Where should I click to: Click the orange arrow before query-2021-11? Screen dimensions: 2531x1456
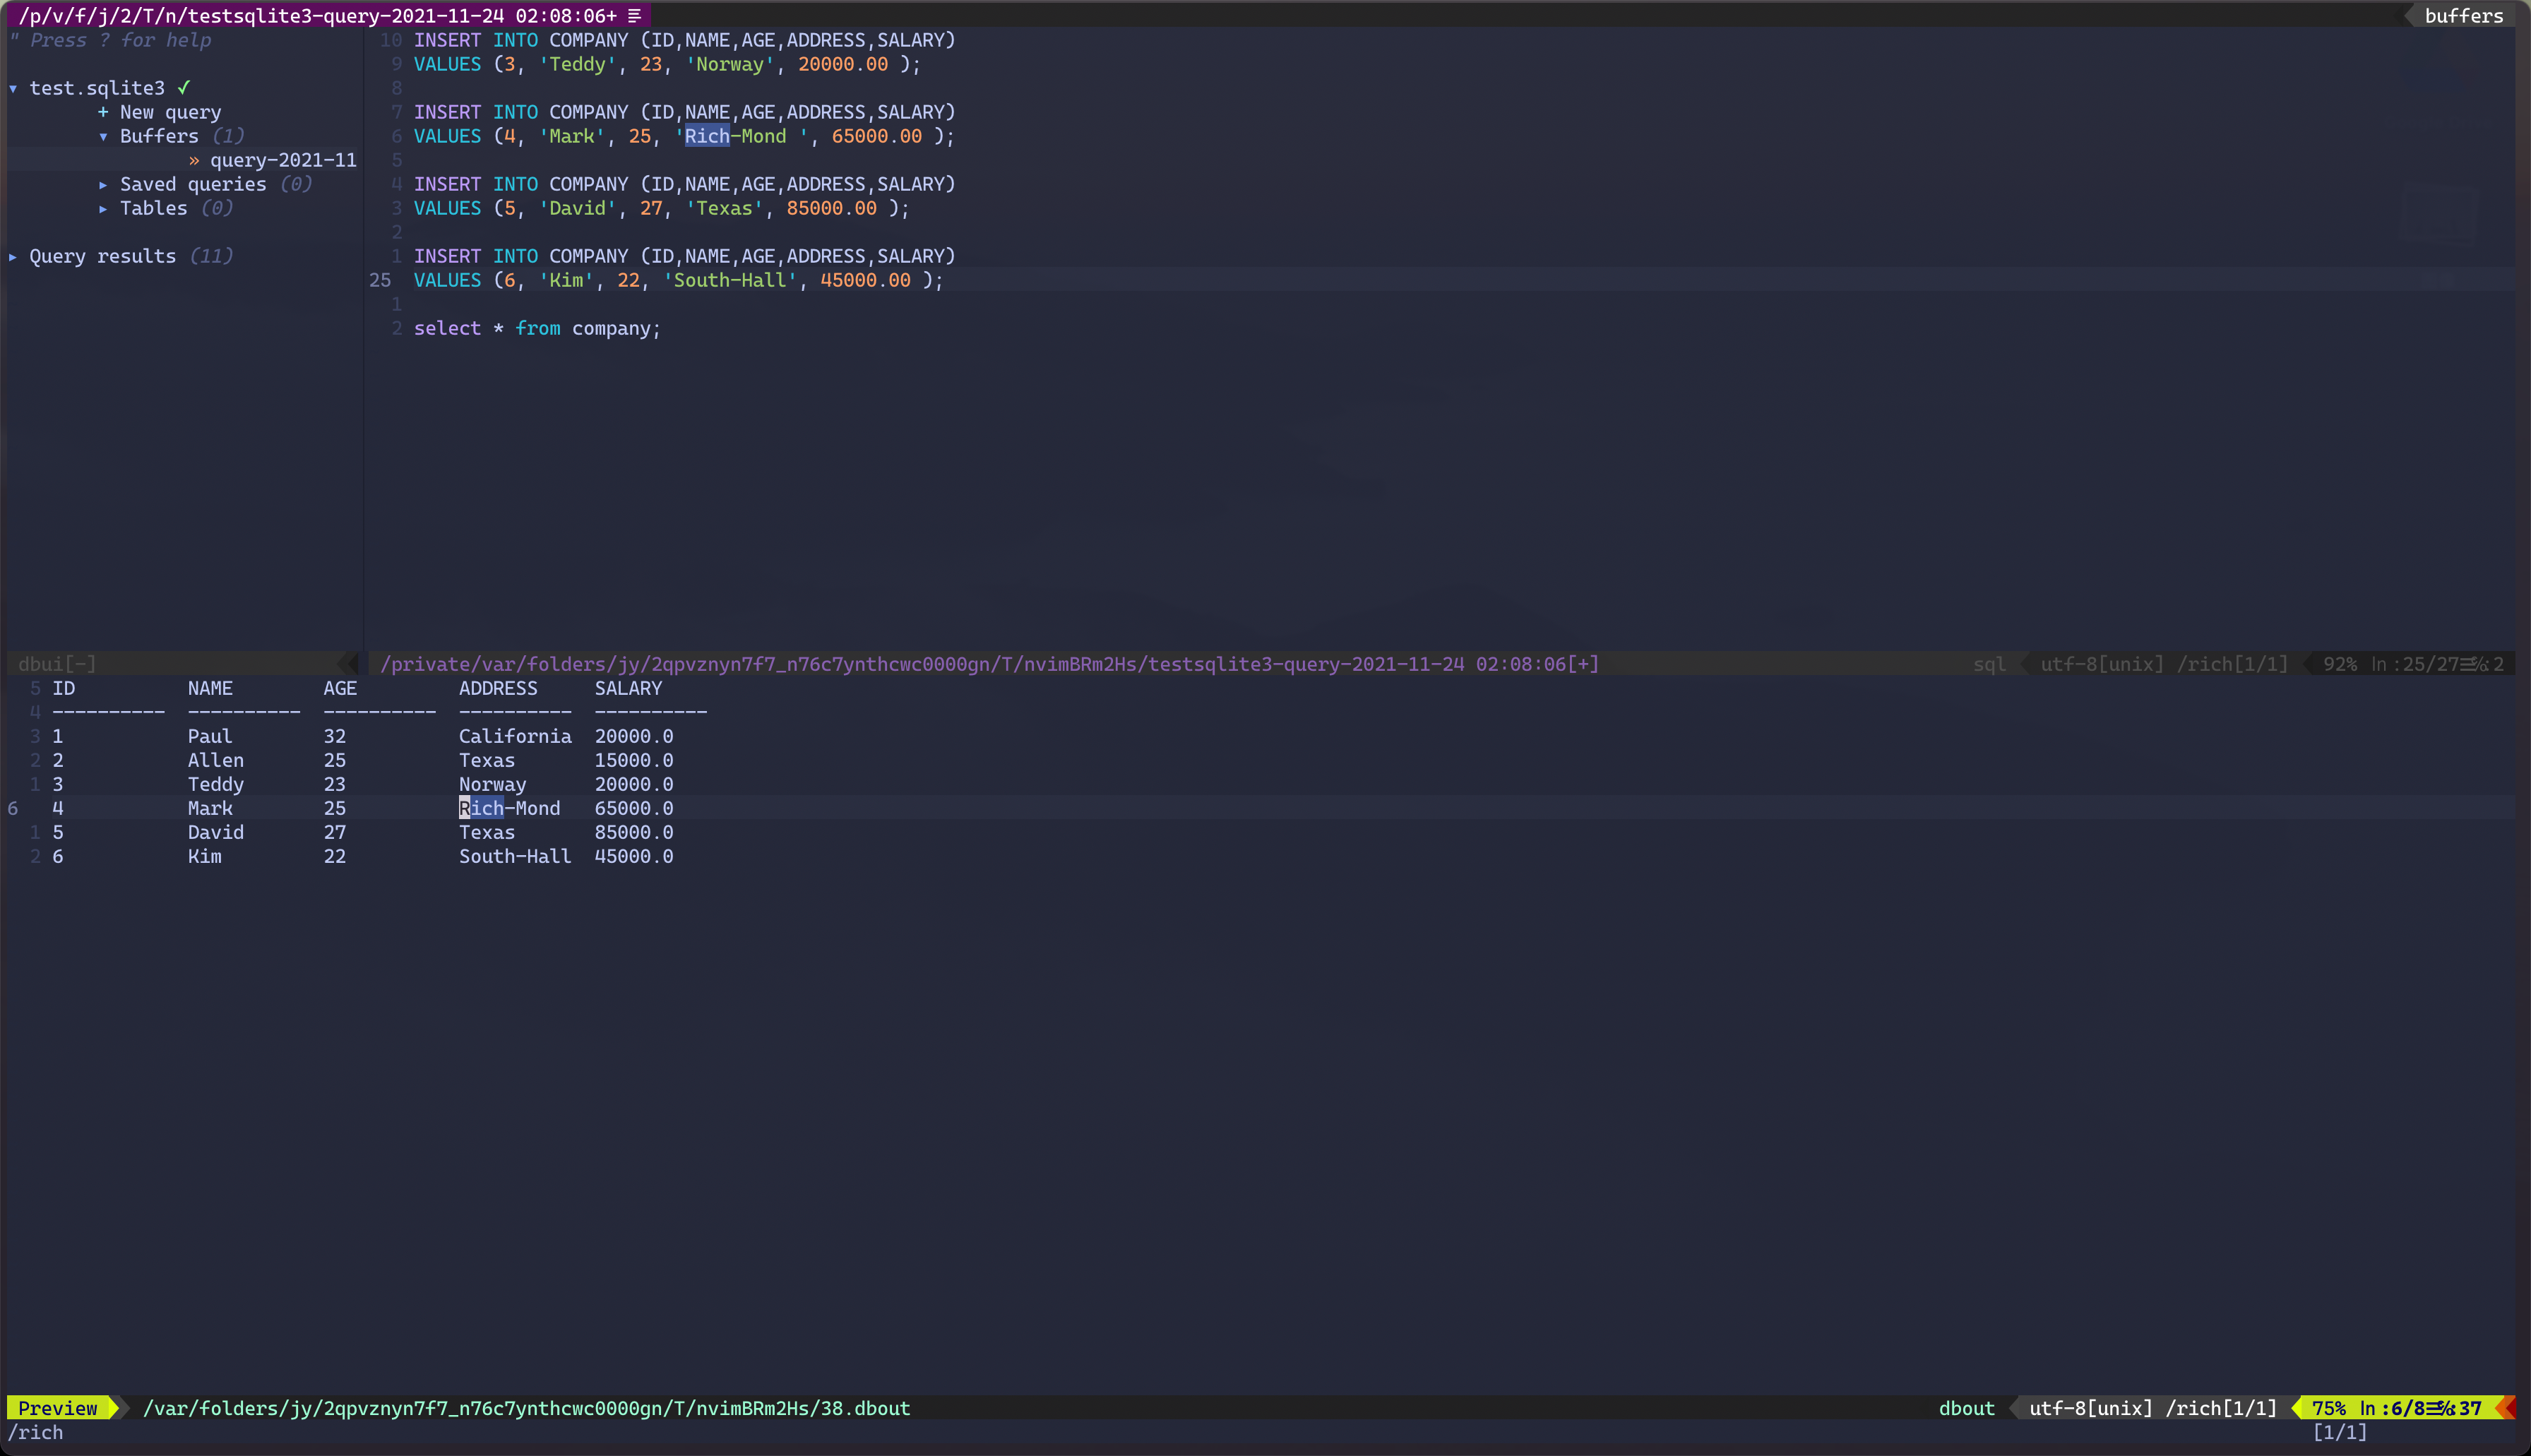coord(194,160)
